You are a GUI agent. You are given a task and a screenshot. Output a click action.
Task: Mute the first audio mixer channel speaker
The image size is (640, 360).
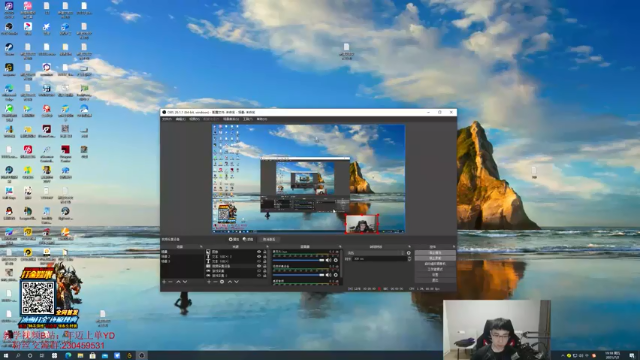tap(329, 260)
